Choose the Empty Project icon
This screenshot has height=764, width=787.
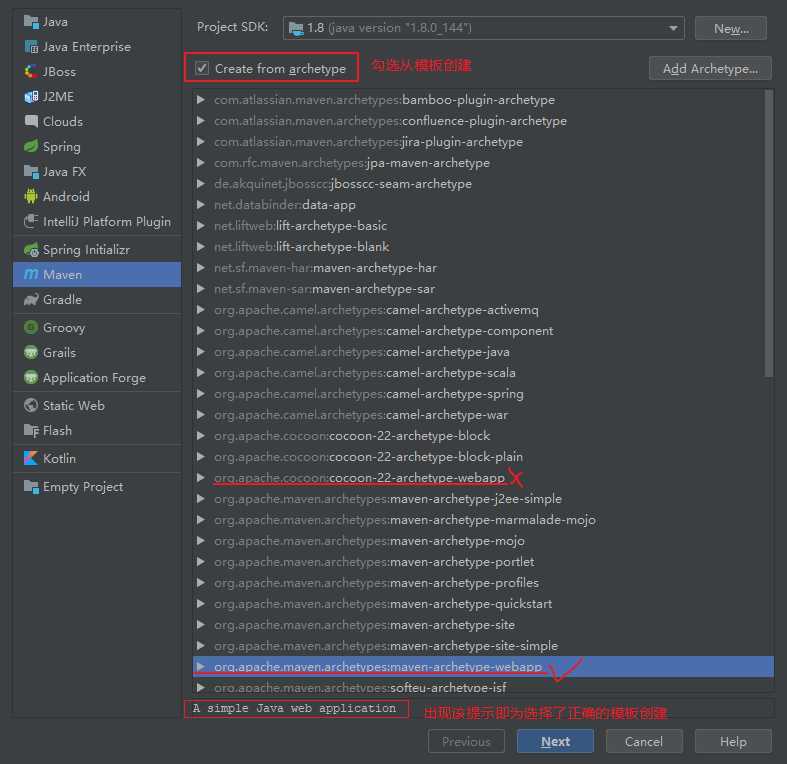pyautogui.click(x=31, y=487)
